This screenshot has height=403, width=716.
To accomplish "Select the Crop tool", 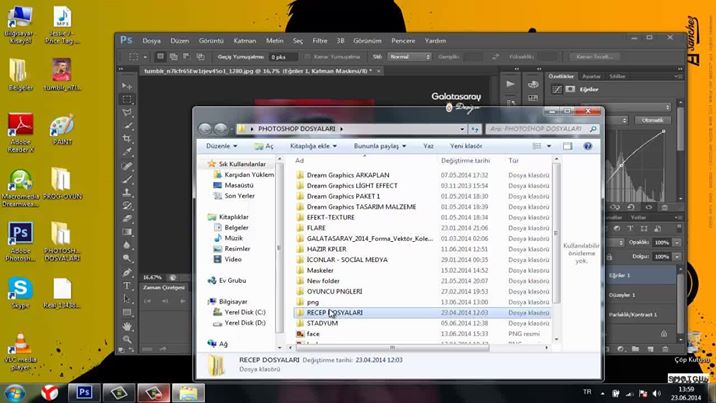I will pos(127,138).
